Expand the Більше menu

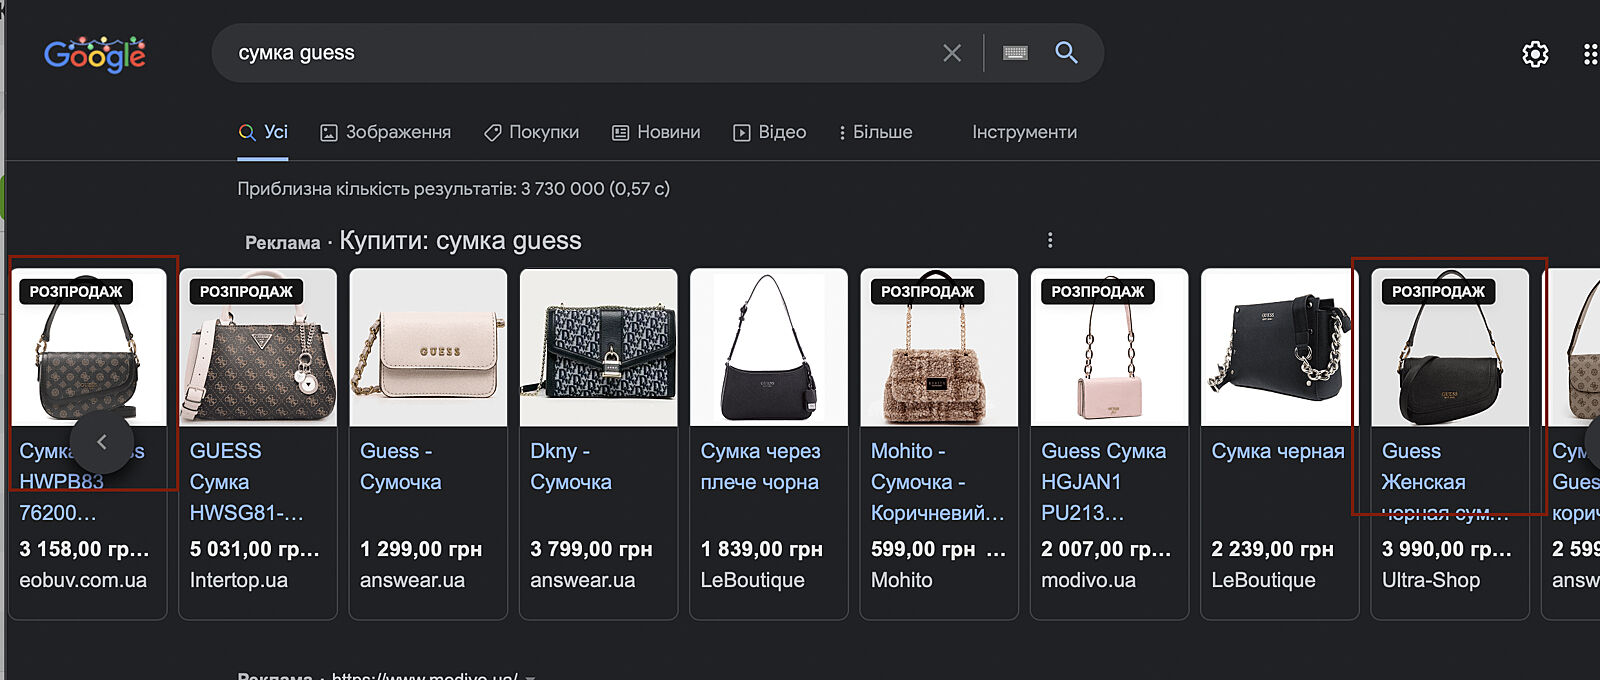click(875, 132)
